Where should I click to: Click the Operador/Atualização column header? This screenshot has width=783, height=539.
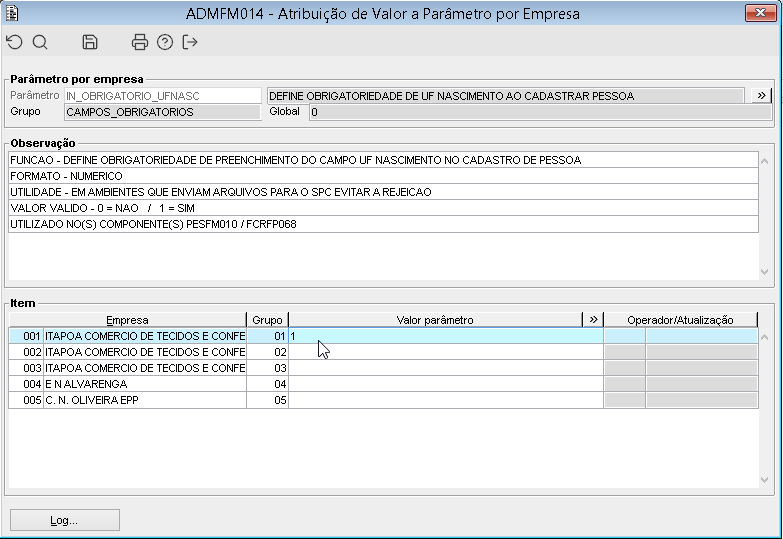coord(680,320)
